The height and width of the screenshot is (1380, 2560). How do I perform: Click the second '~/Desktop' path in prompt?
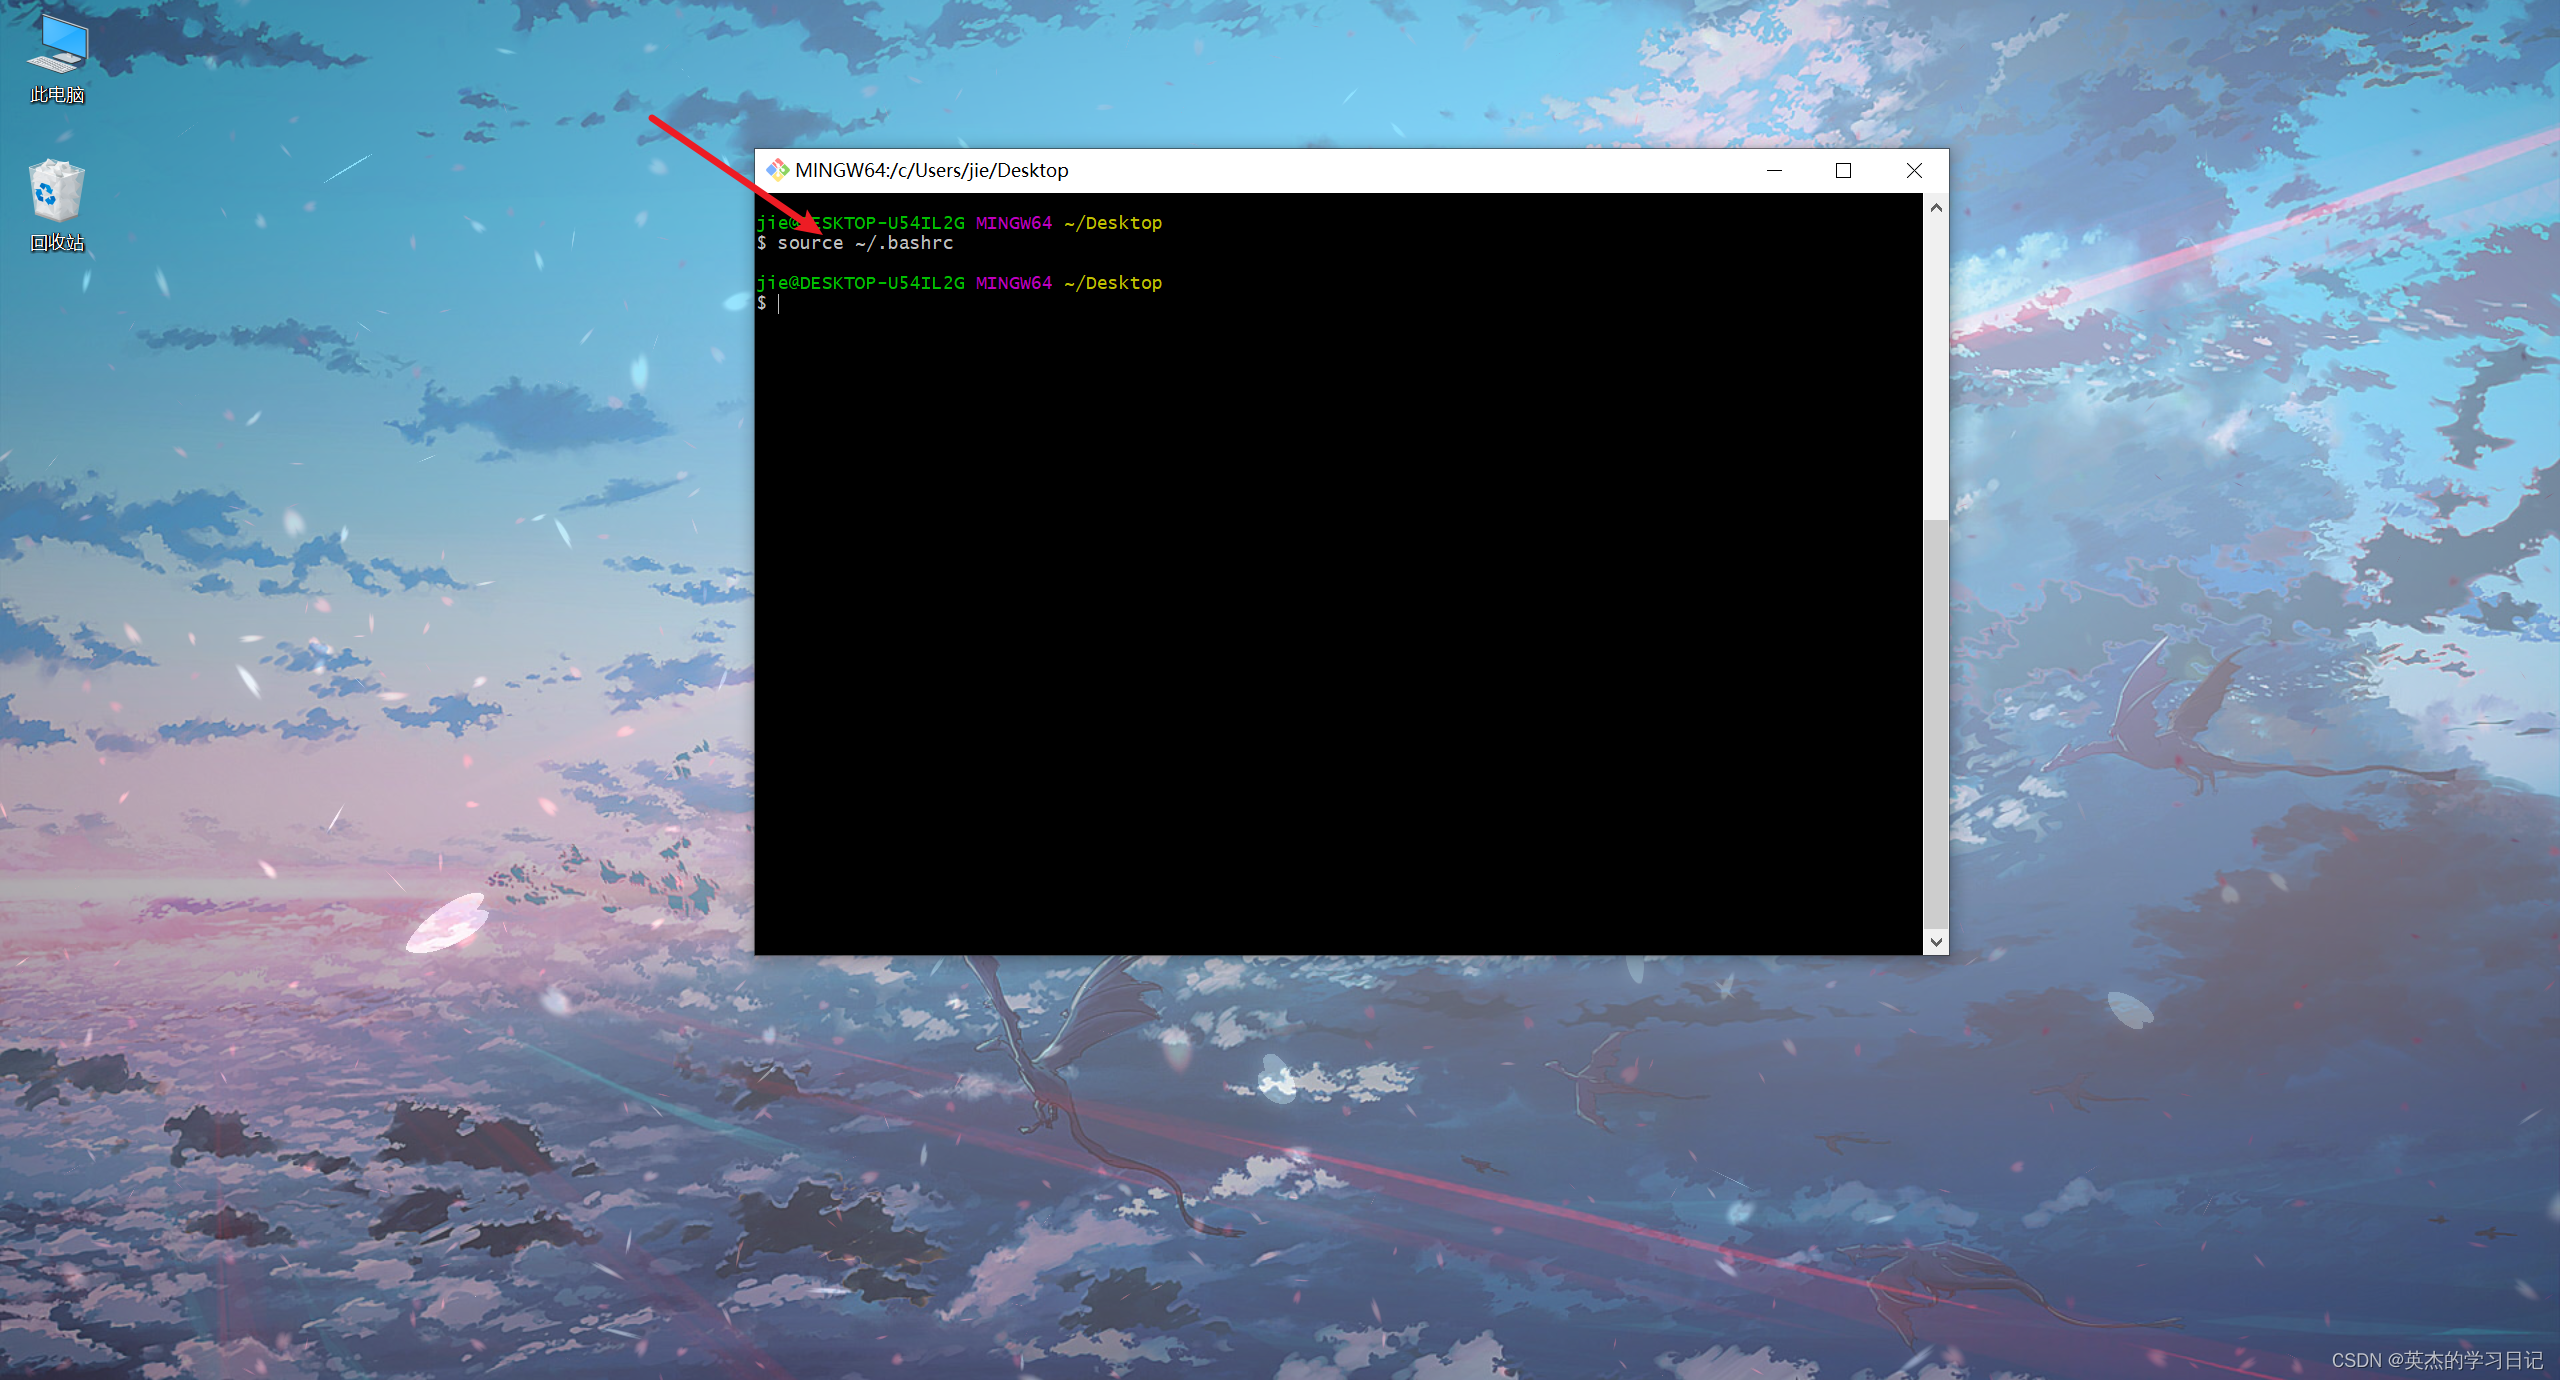click(1113, 283)
